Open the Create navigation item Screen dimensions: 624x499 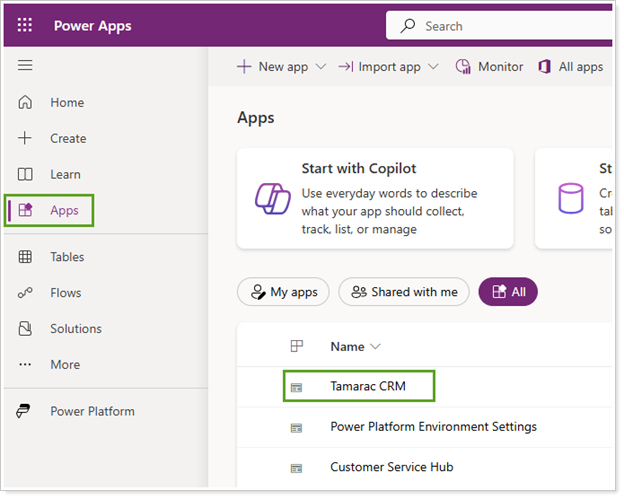click(x=68, y=138)
